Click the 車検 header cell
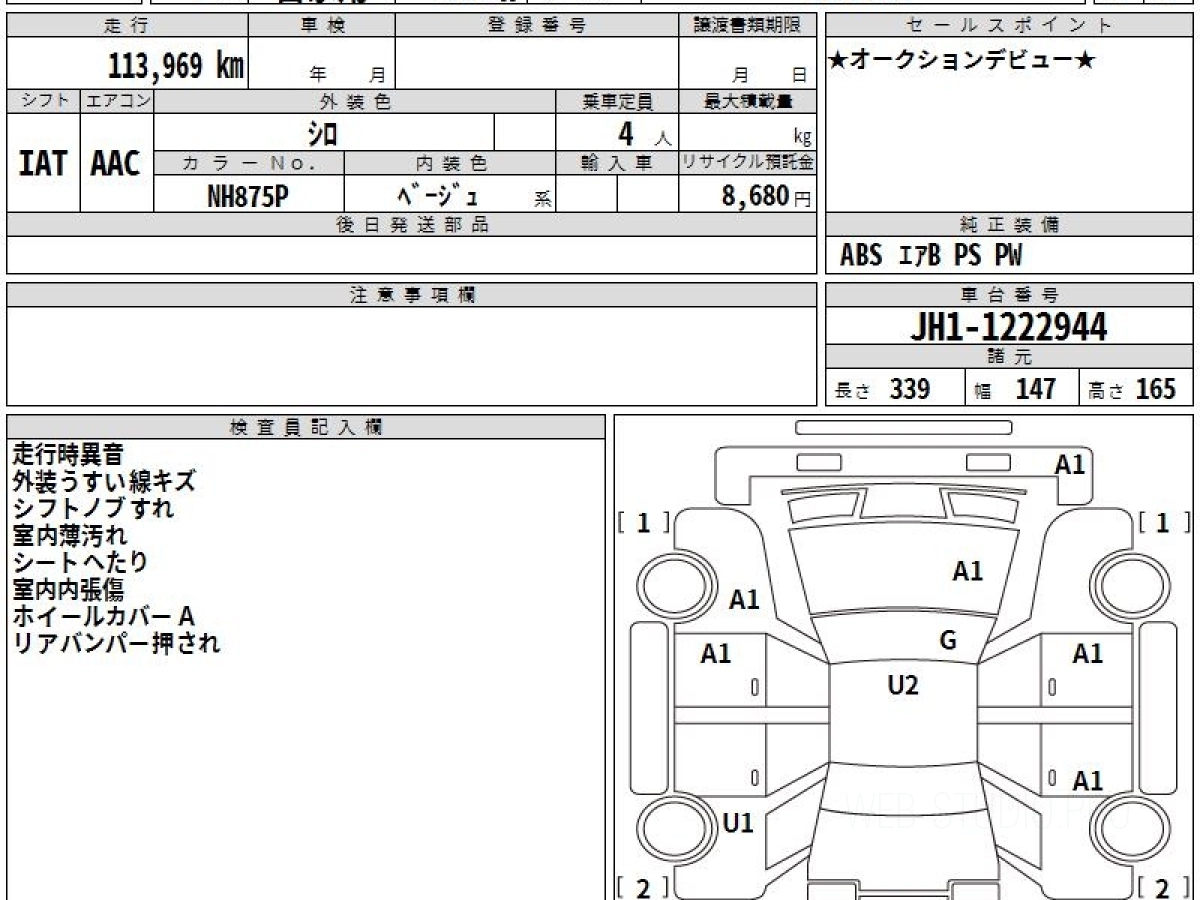The width and height of the screenshot is (1200, 900). coord(322,26)
